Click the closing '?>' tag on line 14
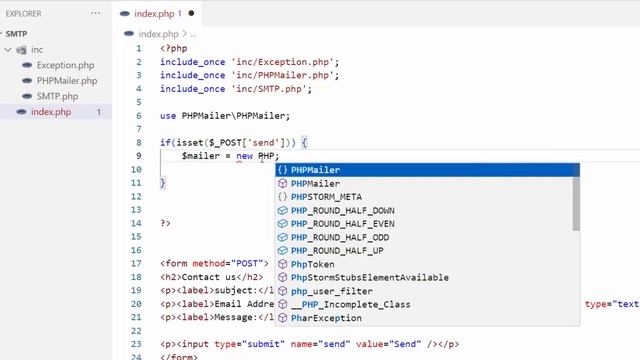The height and width of the screenshot is (360, 640). tap(165, 223)
